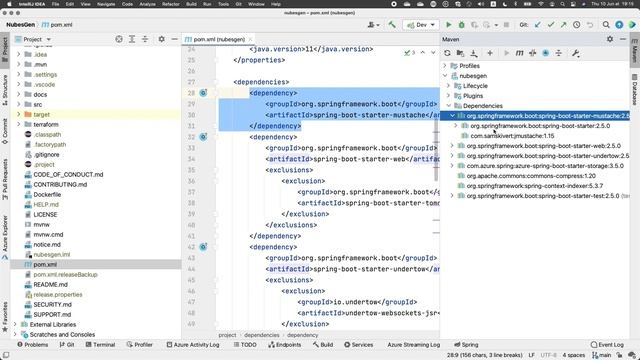Click the main branch in status bar

click(602, 355)
